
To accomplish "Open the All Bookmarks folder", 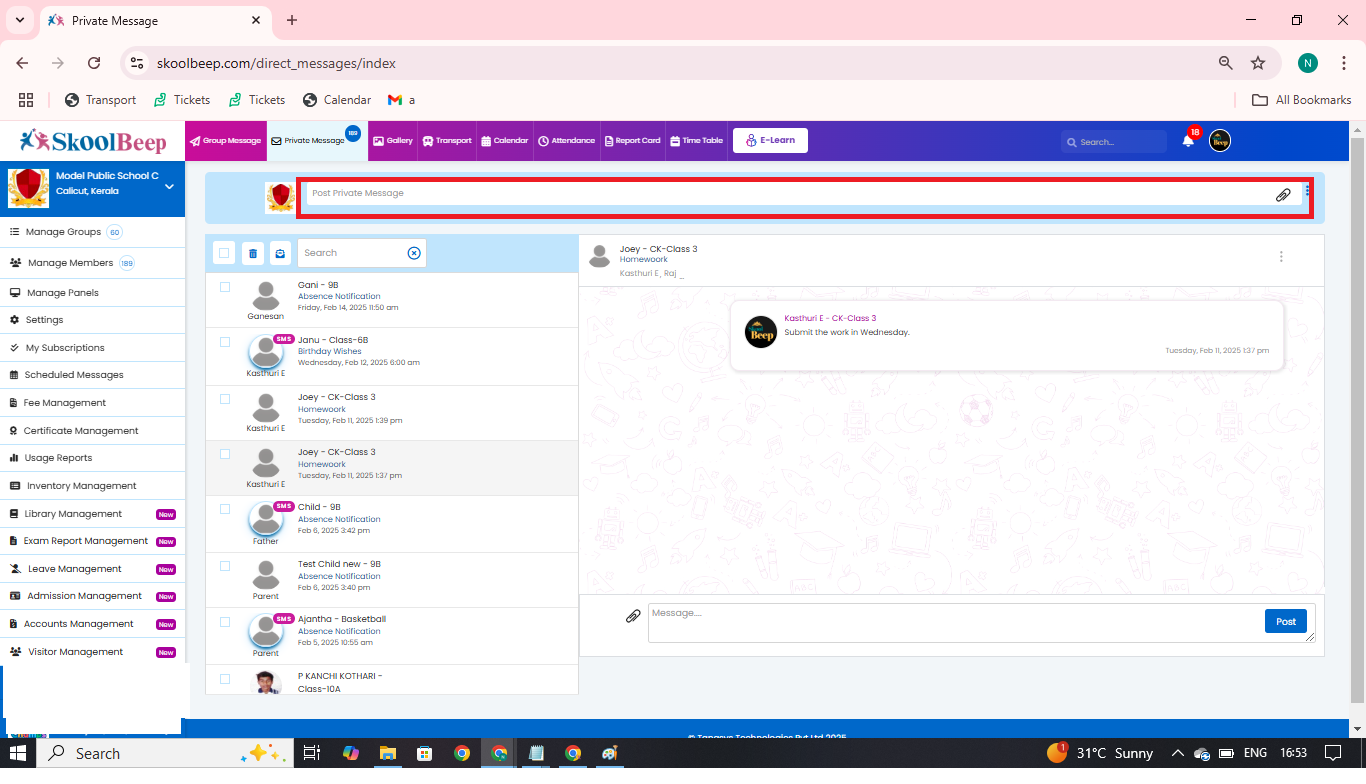I will [x=1301, y=100].
